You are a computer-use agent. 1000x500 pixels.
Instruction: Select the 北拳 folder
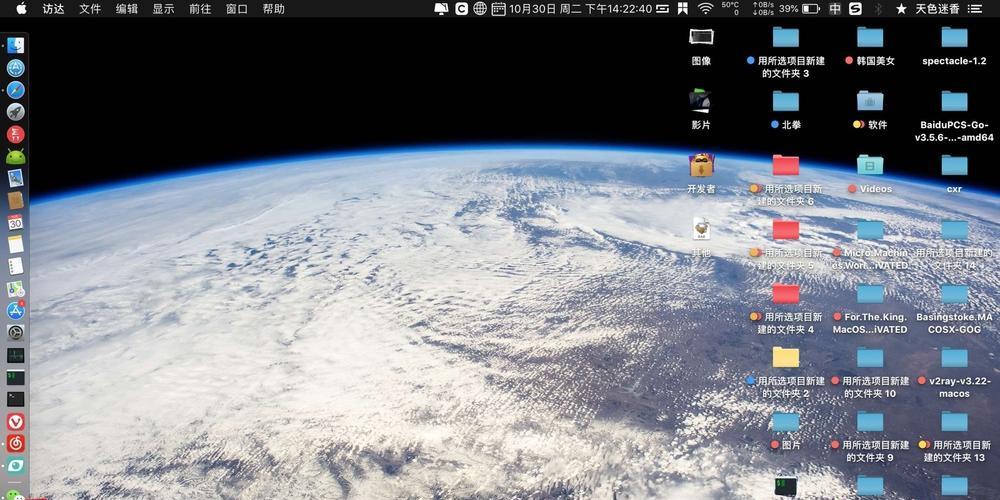(x=786, y=101)
